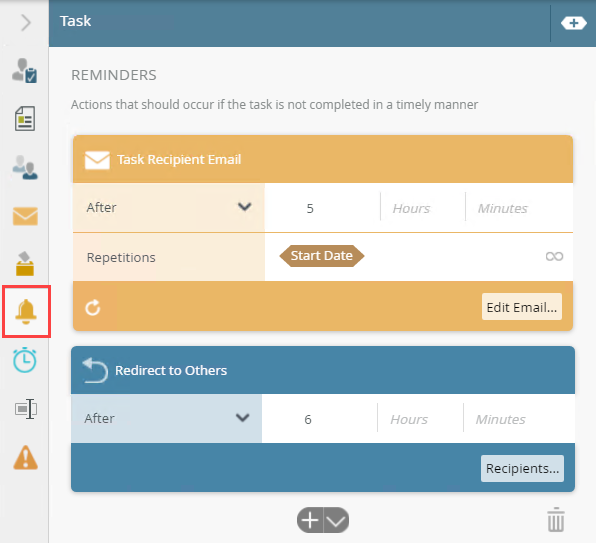Select the Start Date token in Repetitions
The image size is (596, 543).
coord(322,256)
